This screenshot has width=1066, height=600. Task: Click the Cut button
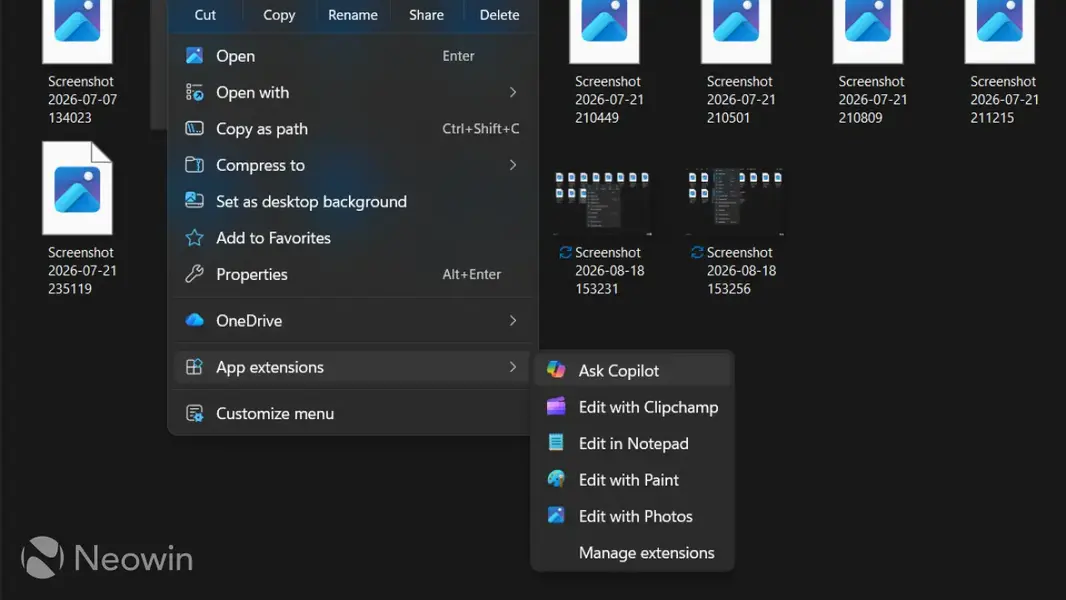205,15
